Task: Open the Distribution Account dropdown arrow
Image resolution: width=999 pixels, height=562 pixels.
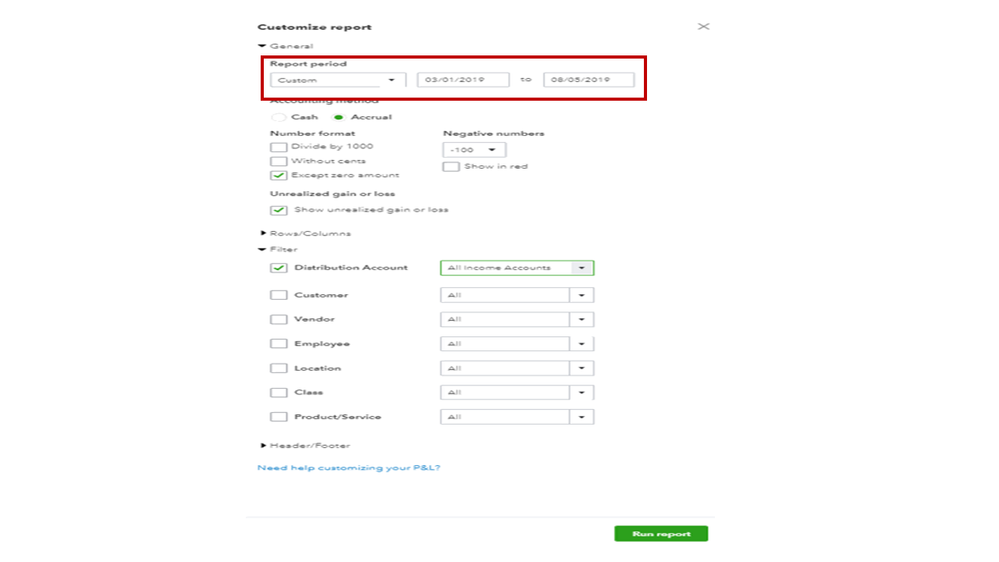Action: pos(581,268)
